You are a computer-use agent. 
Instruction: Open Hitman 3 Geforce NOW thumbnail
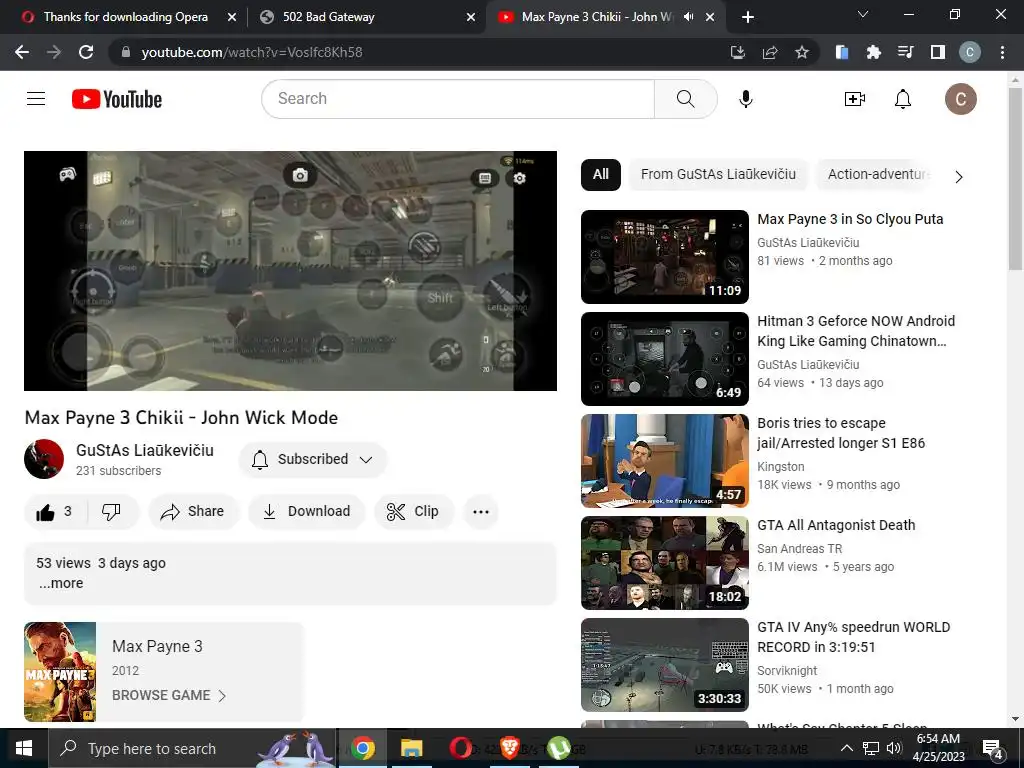point(665,359)
